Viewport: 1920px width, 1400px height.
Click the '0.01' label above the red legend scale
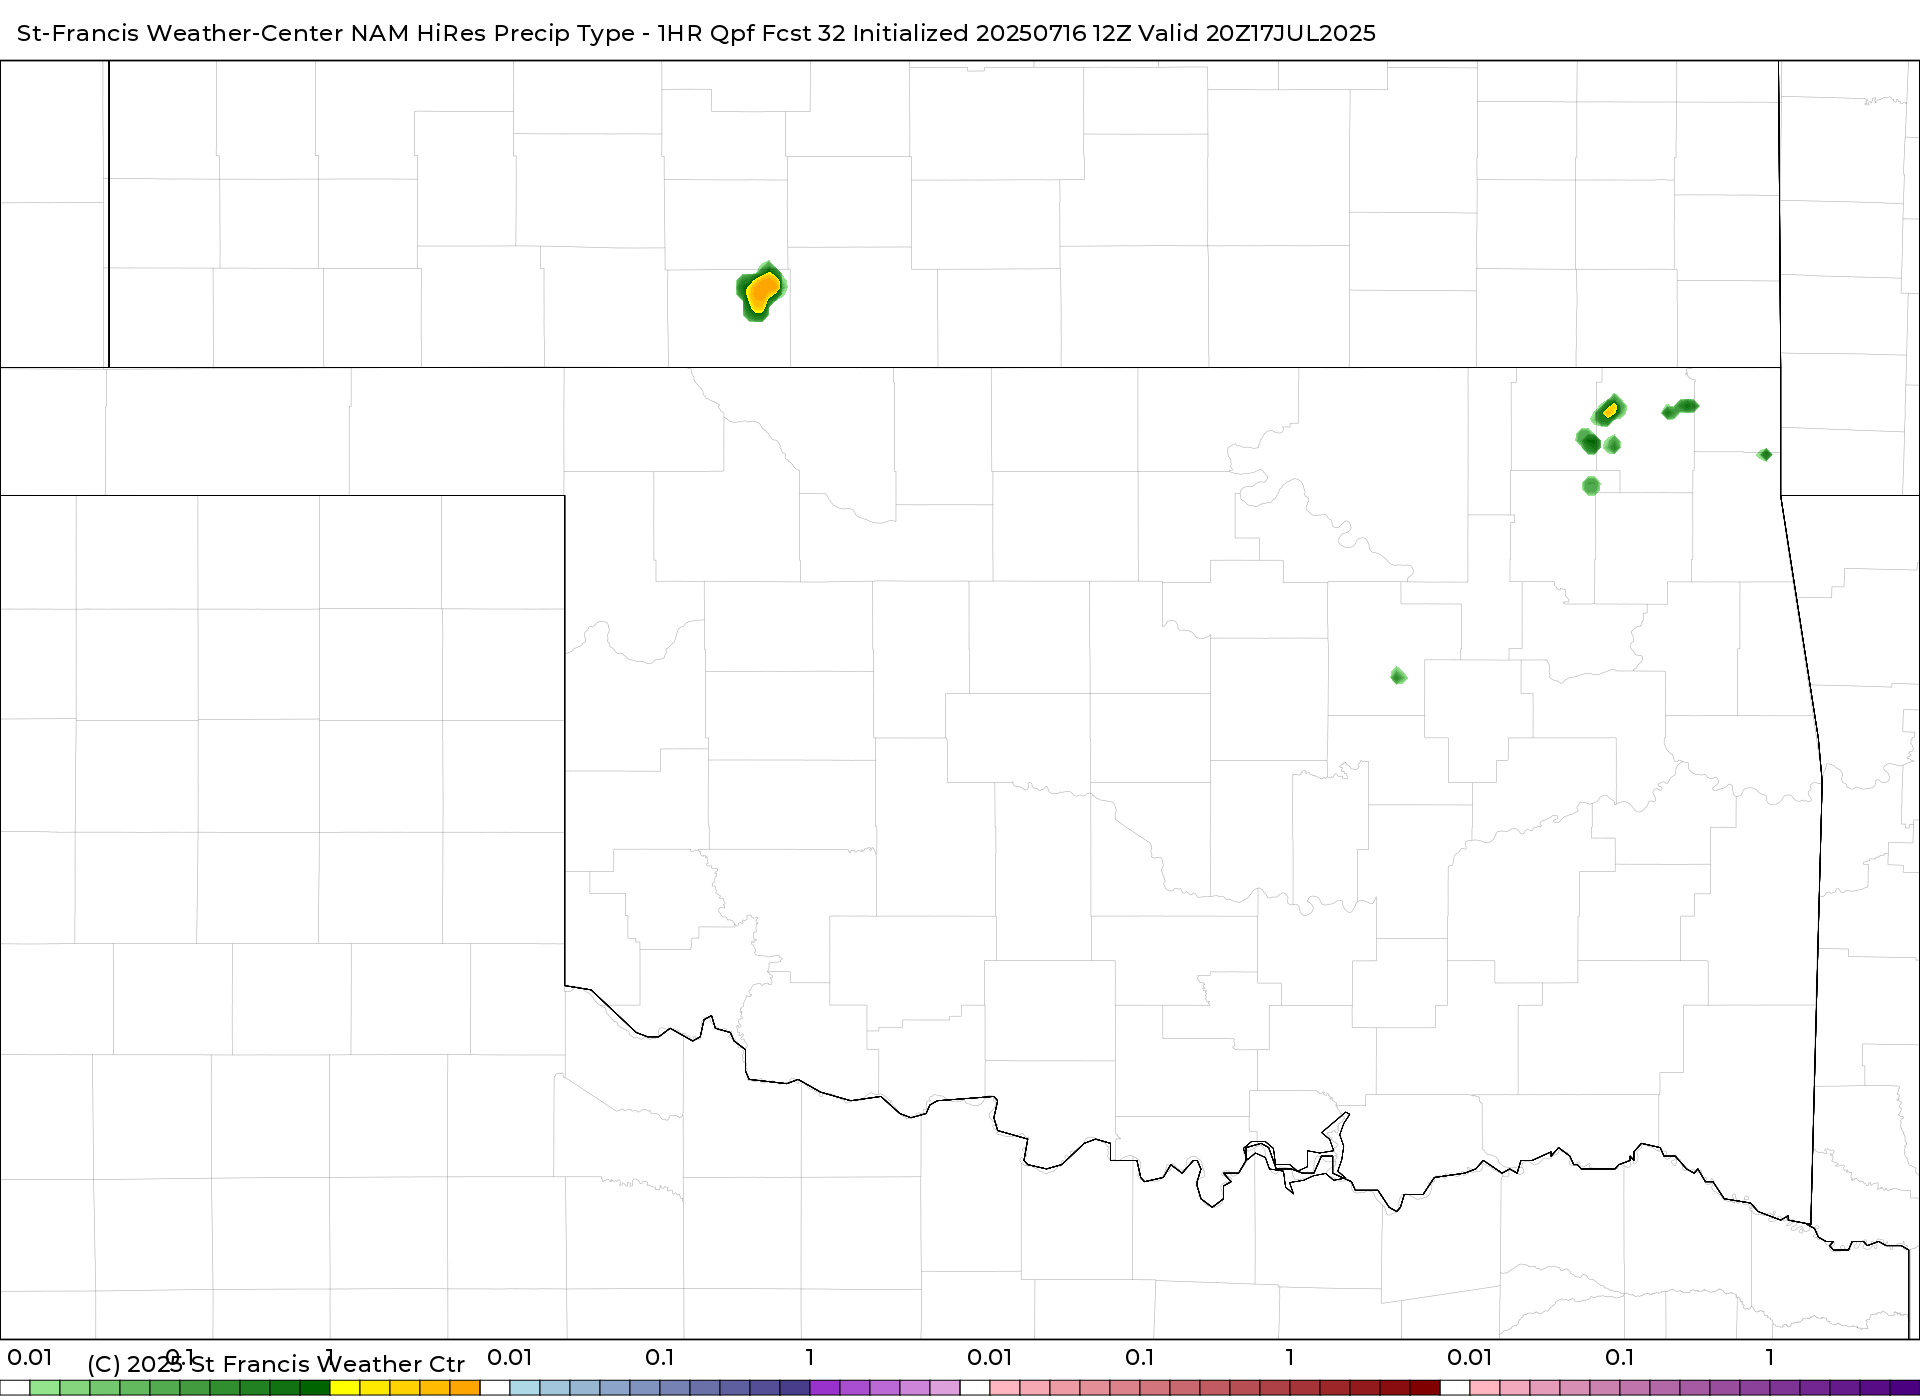point(989,1358)
